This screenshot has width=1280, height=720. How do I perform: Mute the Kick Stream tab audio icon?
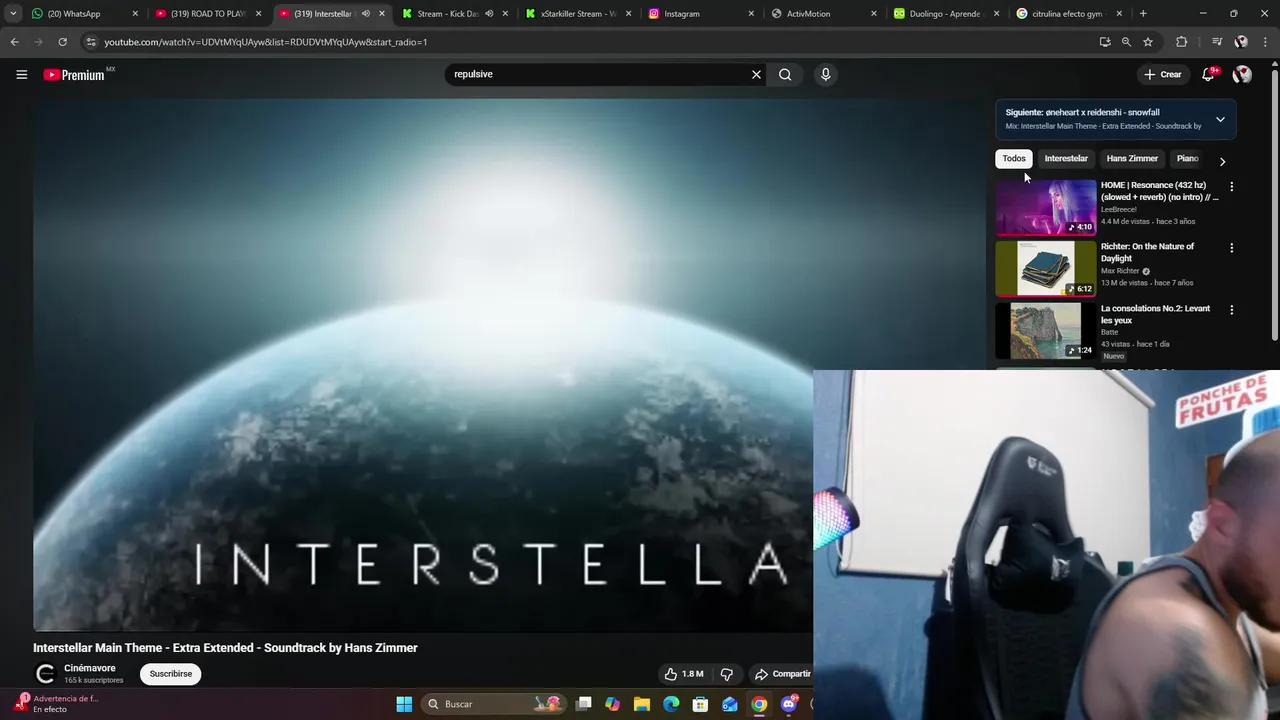(488, 14)
